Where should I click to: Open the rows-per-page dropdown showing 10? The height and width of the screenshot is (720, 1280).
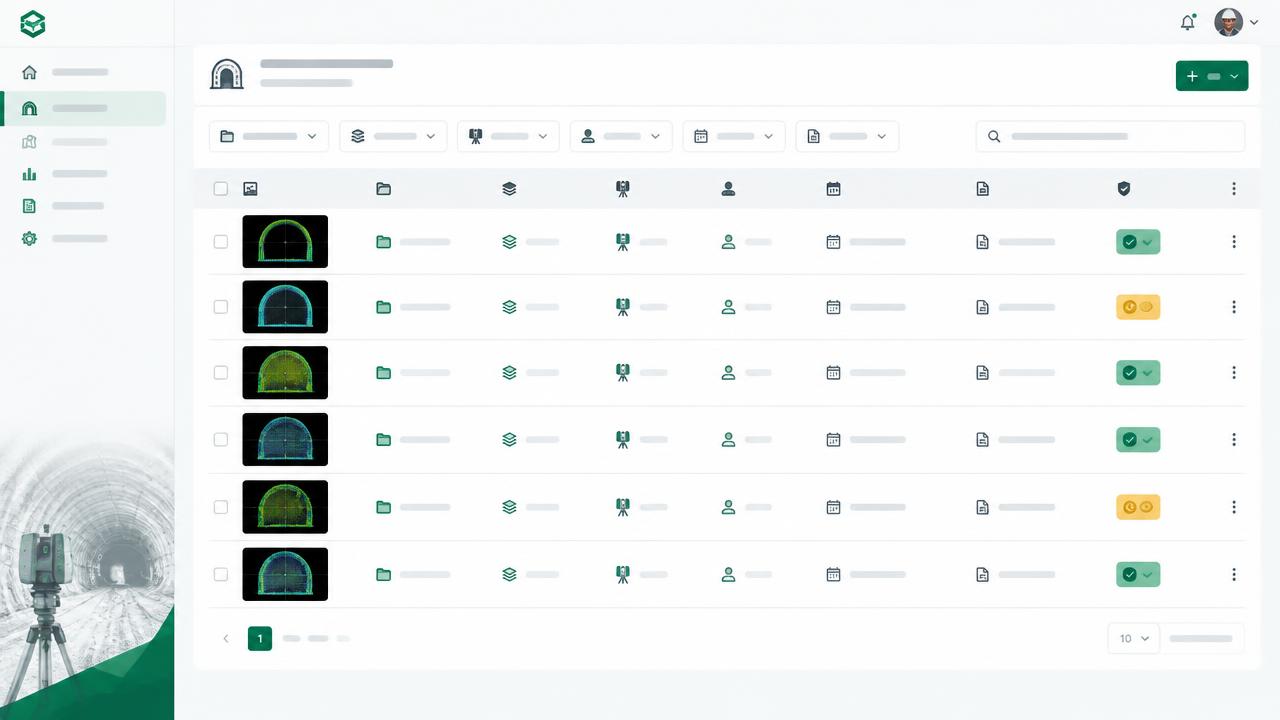point(1134,638)
